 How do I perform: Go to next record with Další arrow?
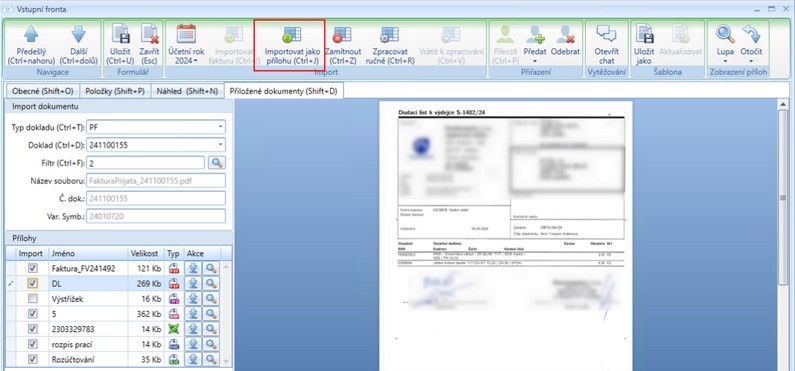point(78,34)
